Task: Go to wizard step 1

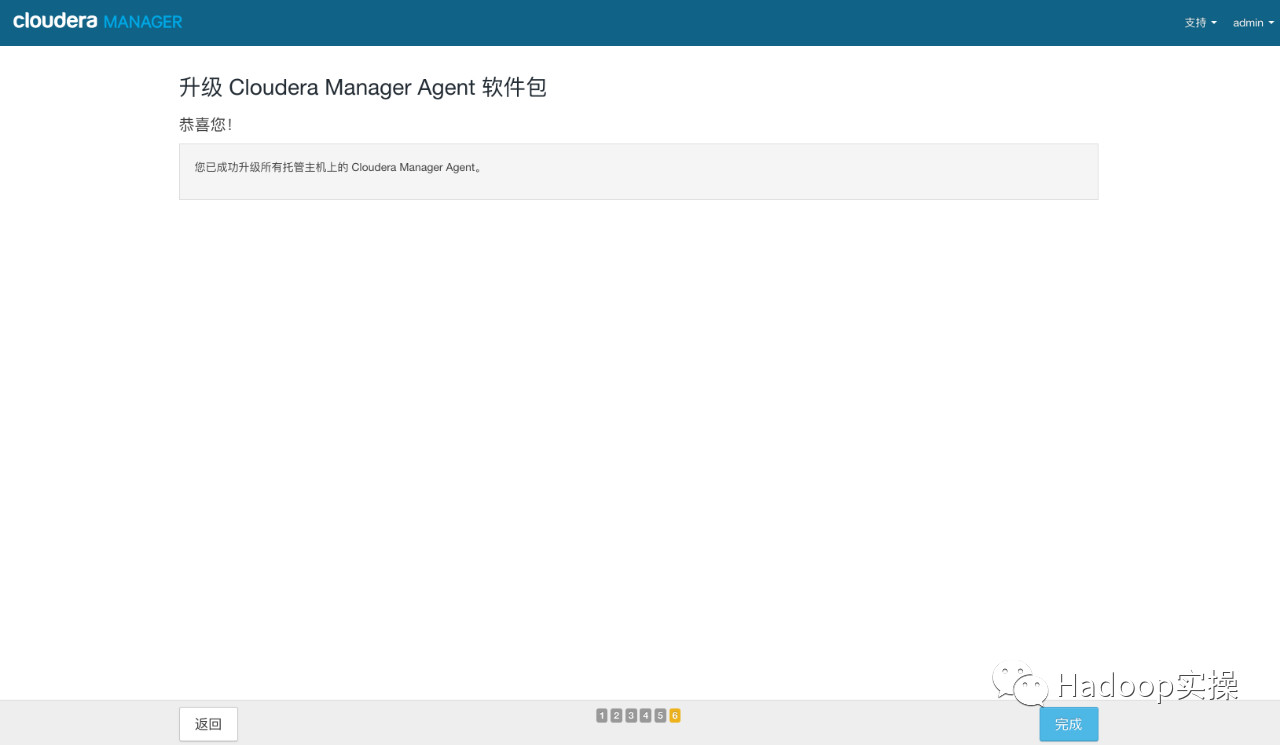Action: point(602,715)
